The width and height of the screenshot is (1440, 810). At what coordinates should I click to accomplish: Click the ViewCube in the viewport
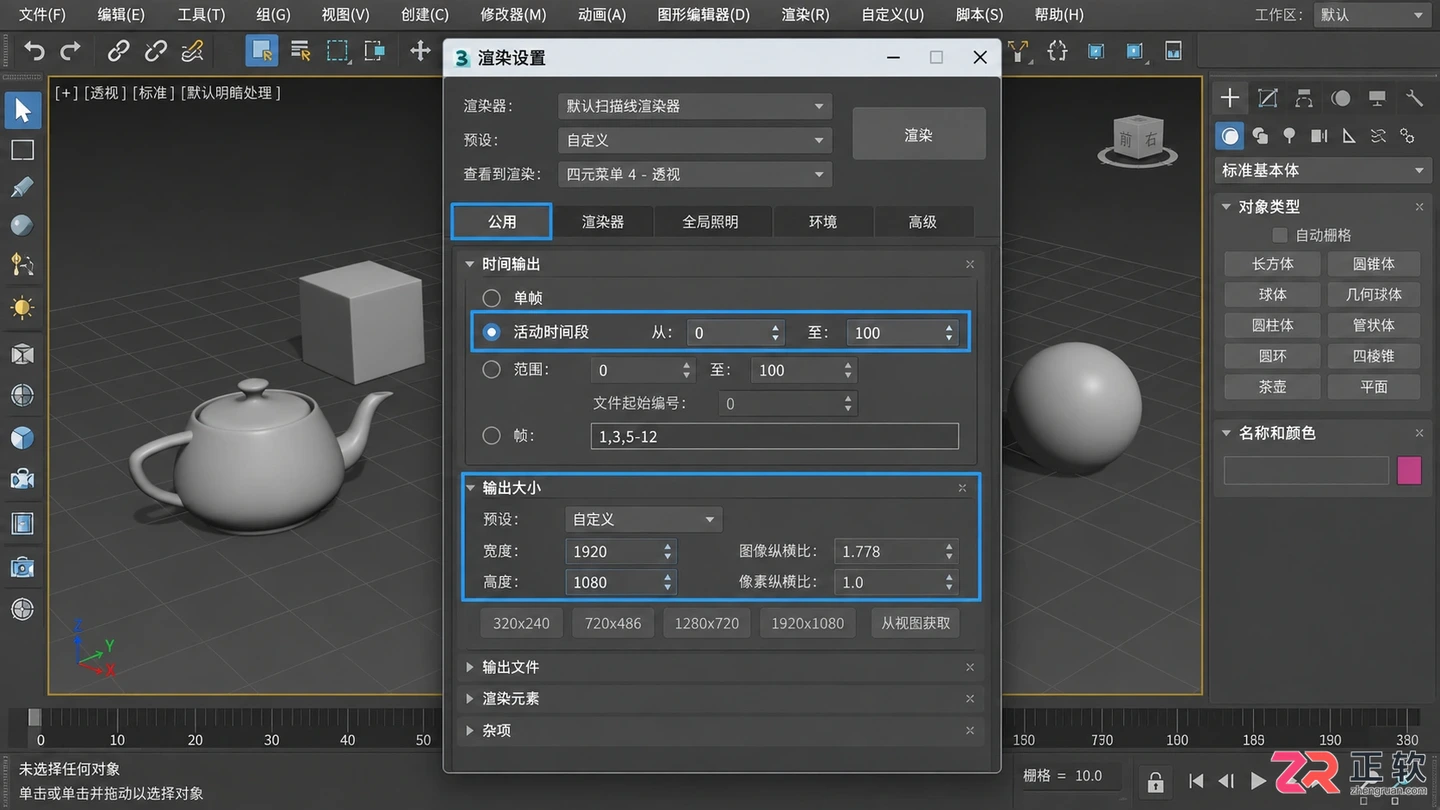tap(1138, 141)
